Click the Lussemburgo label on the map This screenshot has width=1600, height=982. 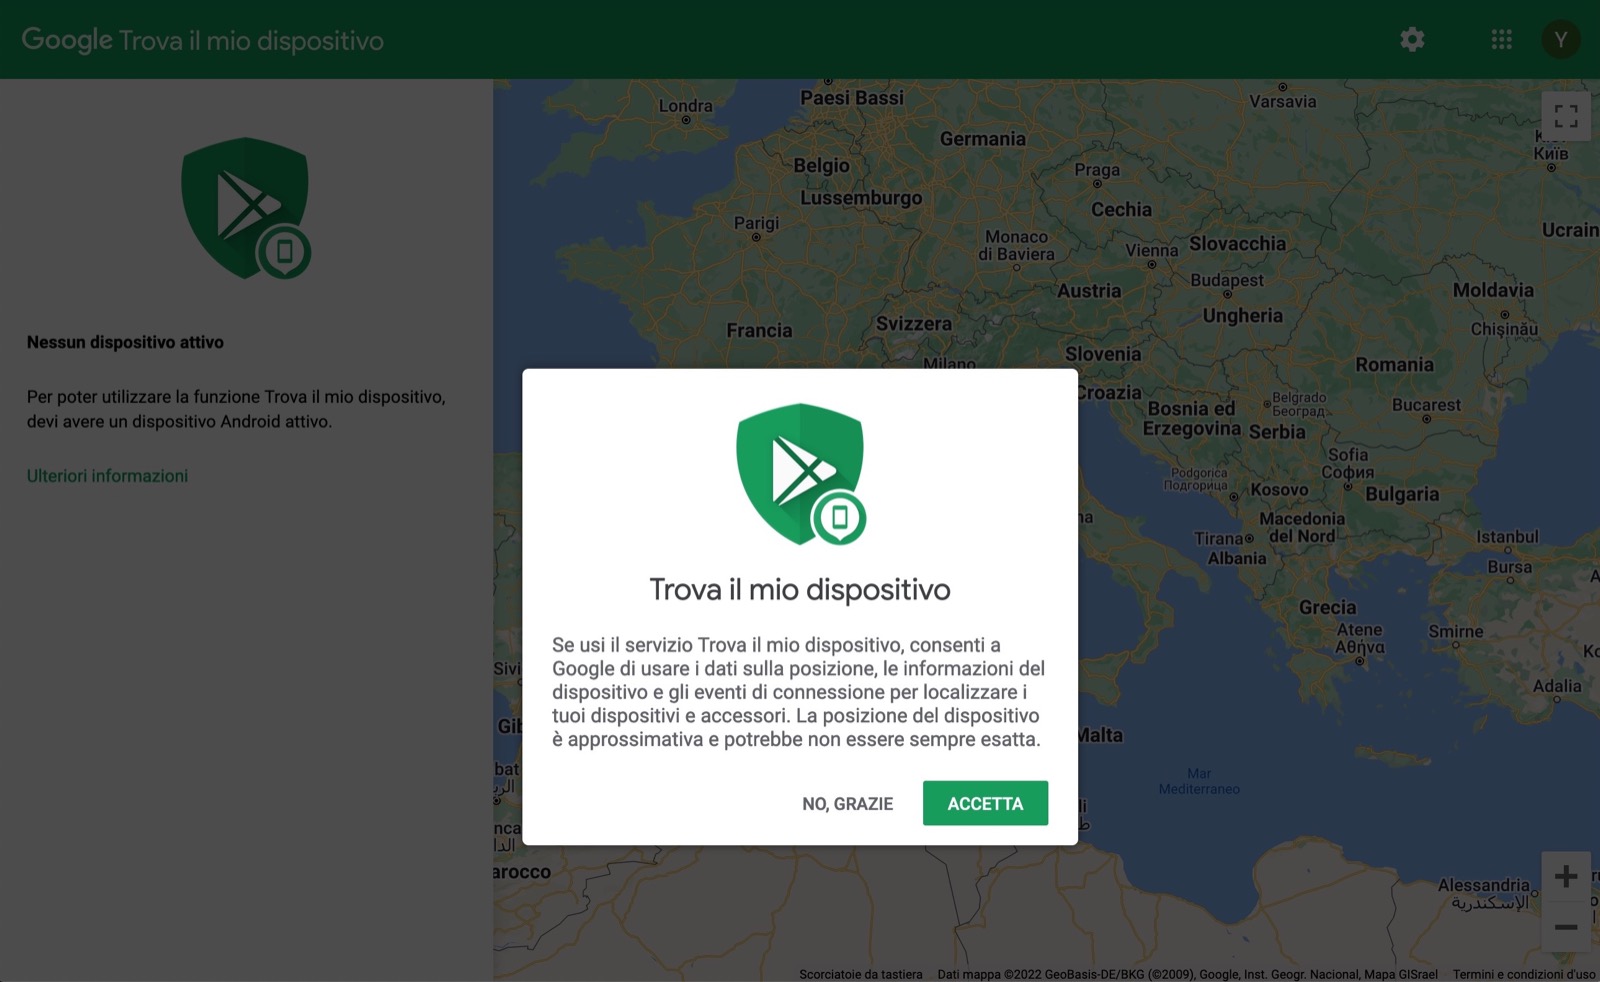(x=861, y=198)
